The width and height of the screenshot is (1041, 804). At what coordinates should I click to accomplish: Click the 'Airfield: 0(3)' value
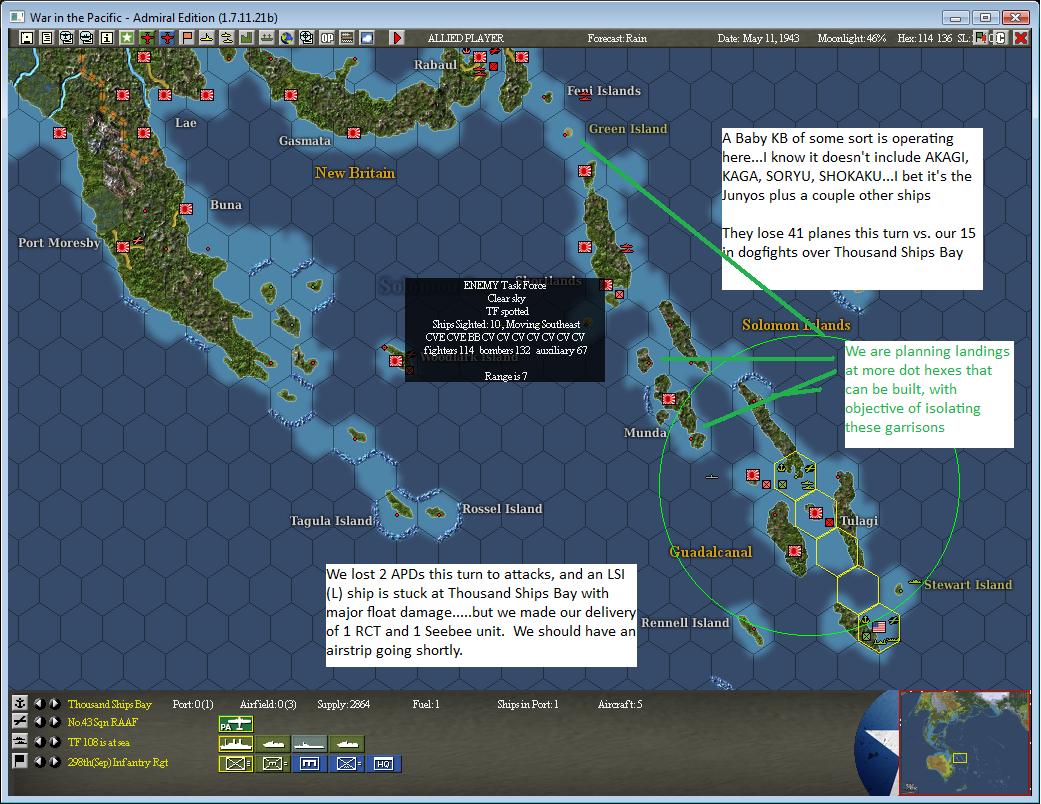click(268, 704)
